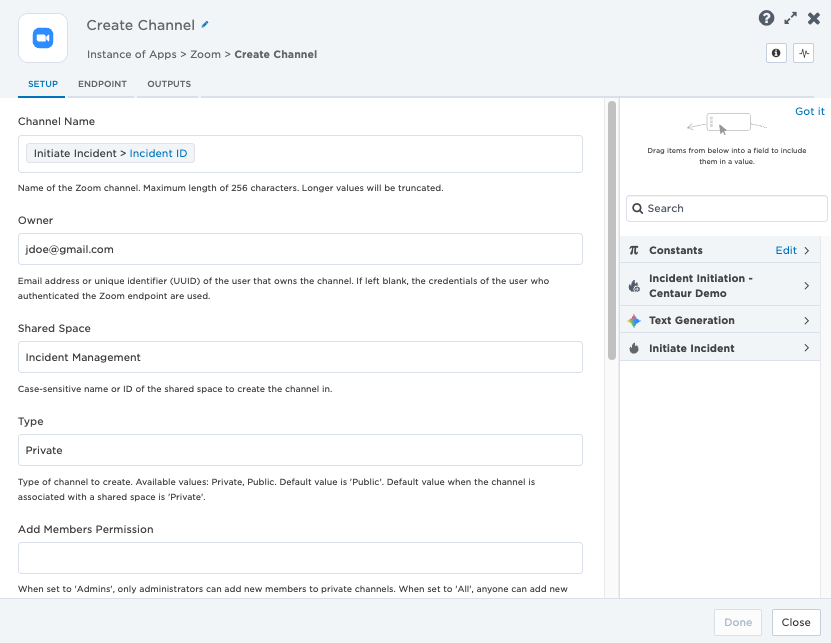
Task: Click inside the Channel Name field
Action: pos(300,154)
